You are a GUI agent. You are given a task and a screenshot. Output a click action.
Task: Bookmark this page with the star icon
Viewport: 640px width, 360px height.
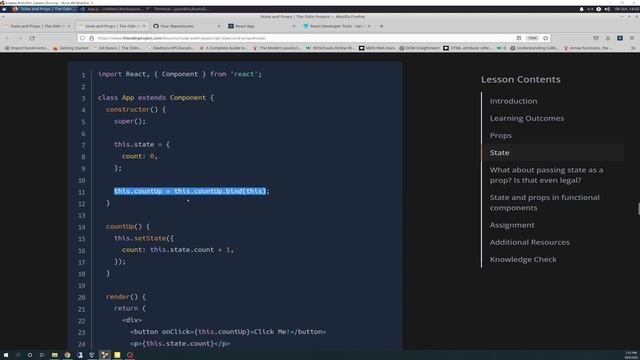(546, 38)
